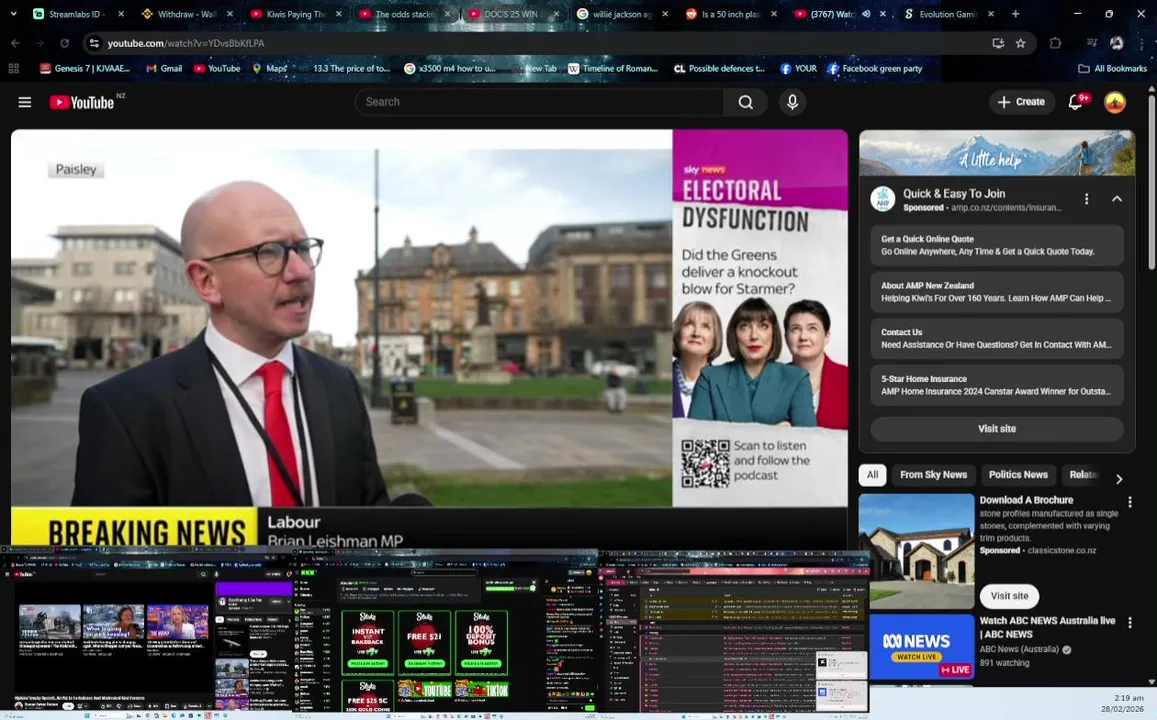Close the Kiwis Paying tab
The image size is (1157, 720).
pyautogui.click(x=339, y=14)
